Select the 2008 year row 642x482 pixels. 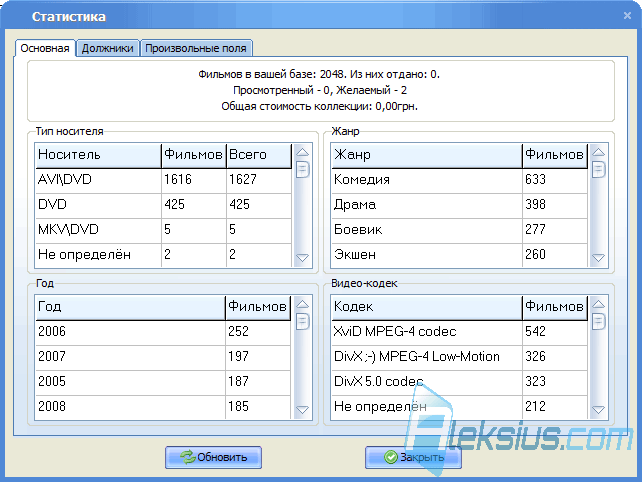(163, 407)
